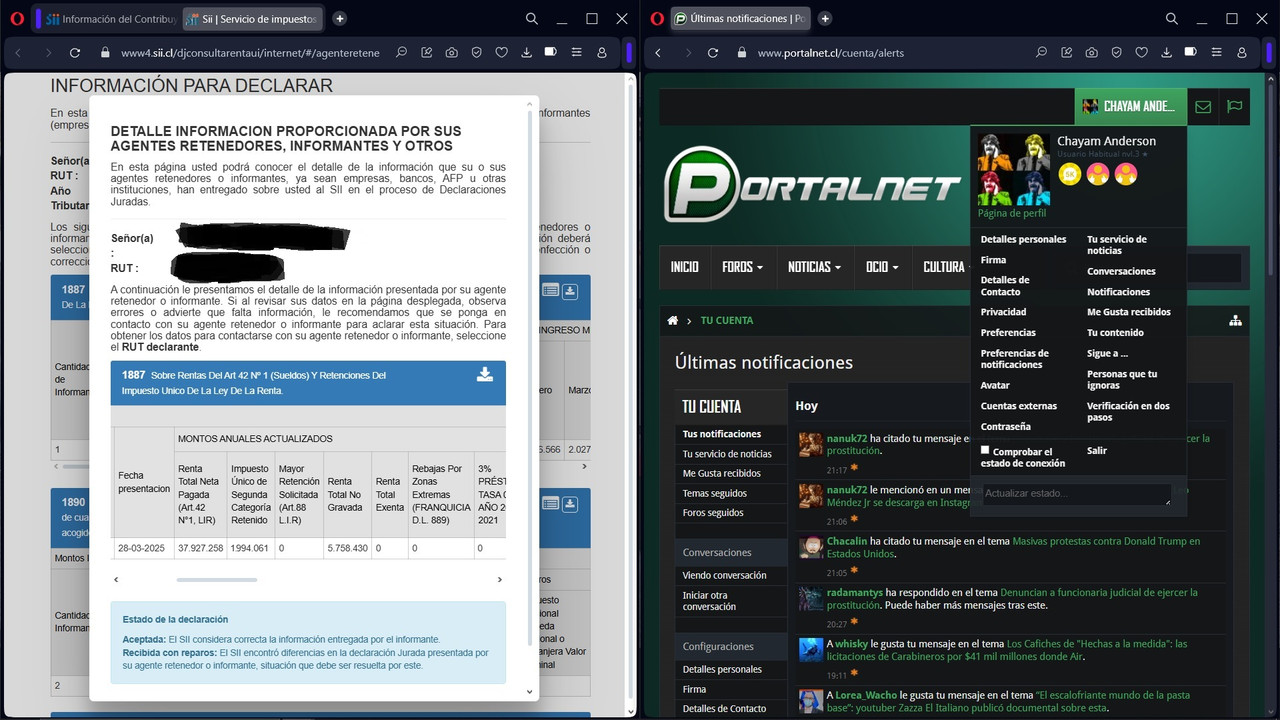Open the Portalnet alerts flag icon
The height and width of the screenshot is (720, 1280).
pyautogui.click(x=1235, y=107)
